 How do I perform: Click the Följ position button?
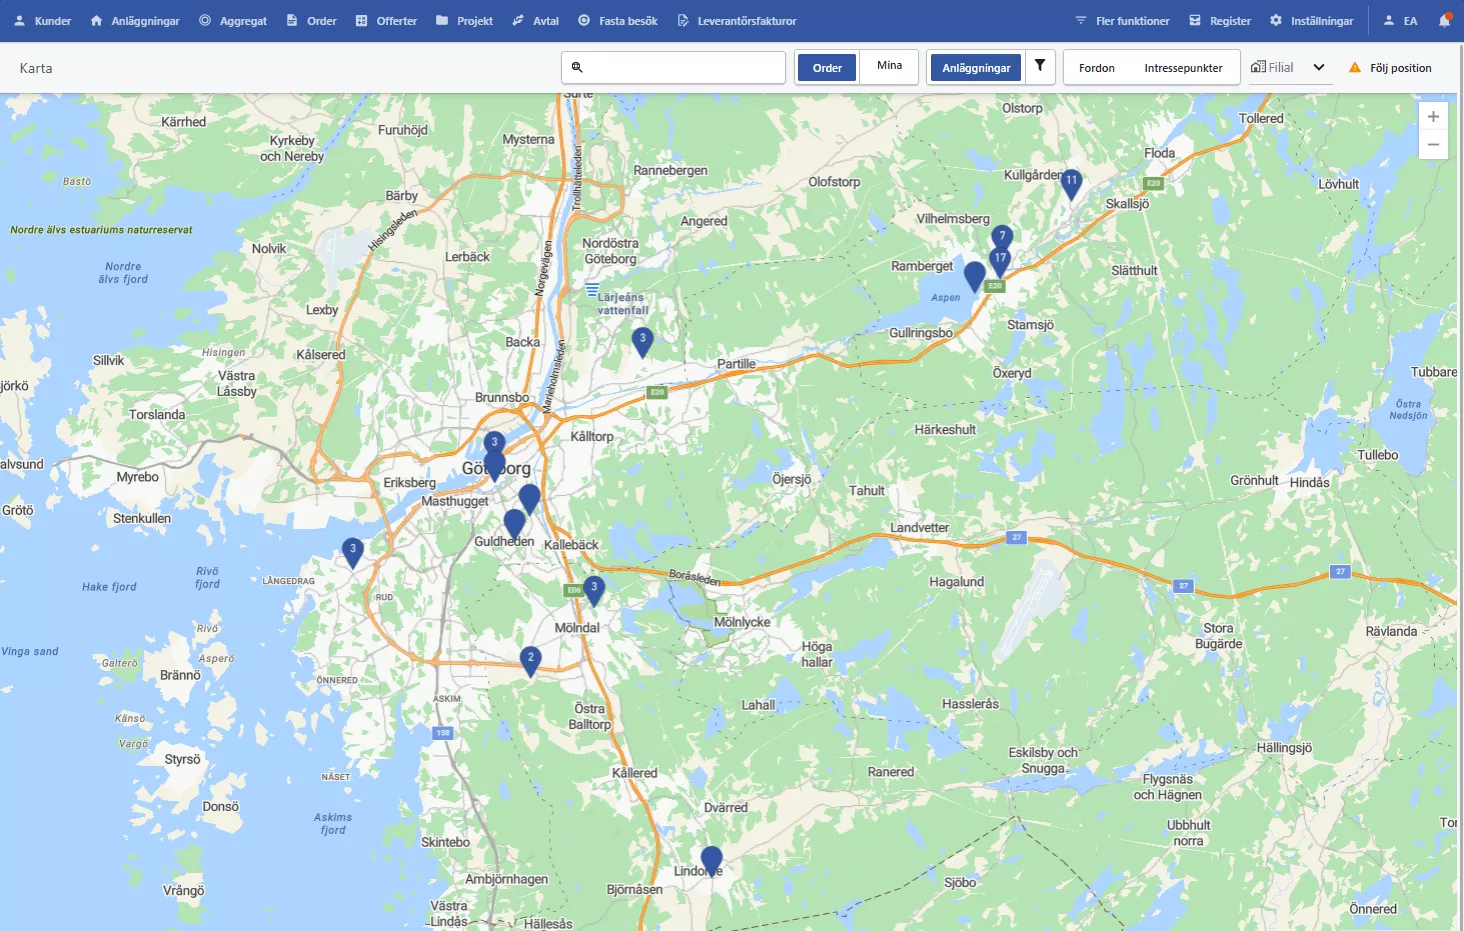pos(1390,68)
